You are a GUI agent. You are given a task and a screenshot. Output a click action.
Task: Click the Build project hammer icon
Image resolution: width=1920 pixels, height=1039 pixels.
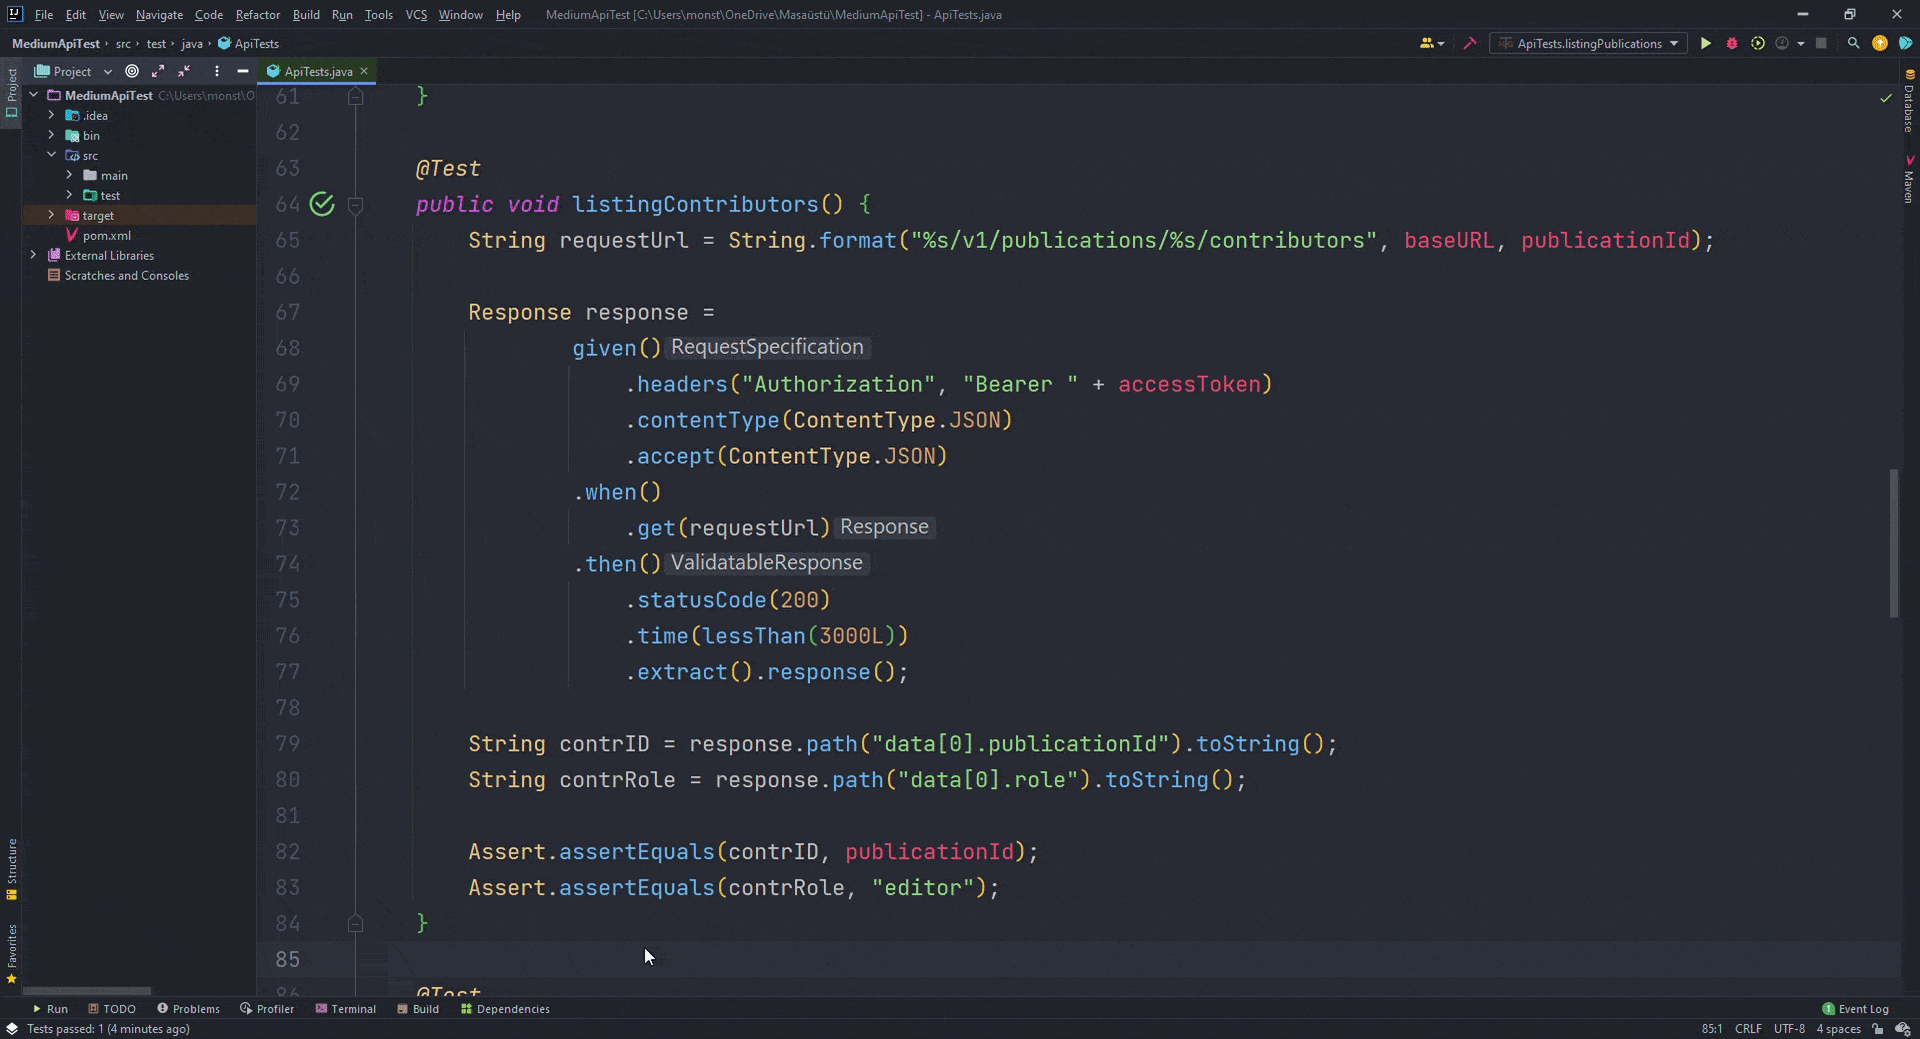click(x=1470, y=43)
